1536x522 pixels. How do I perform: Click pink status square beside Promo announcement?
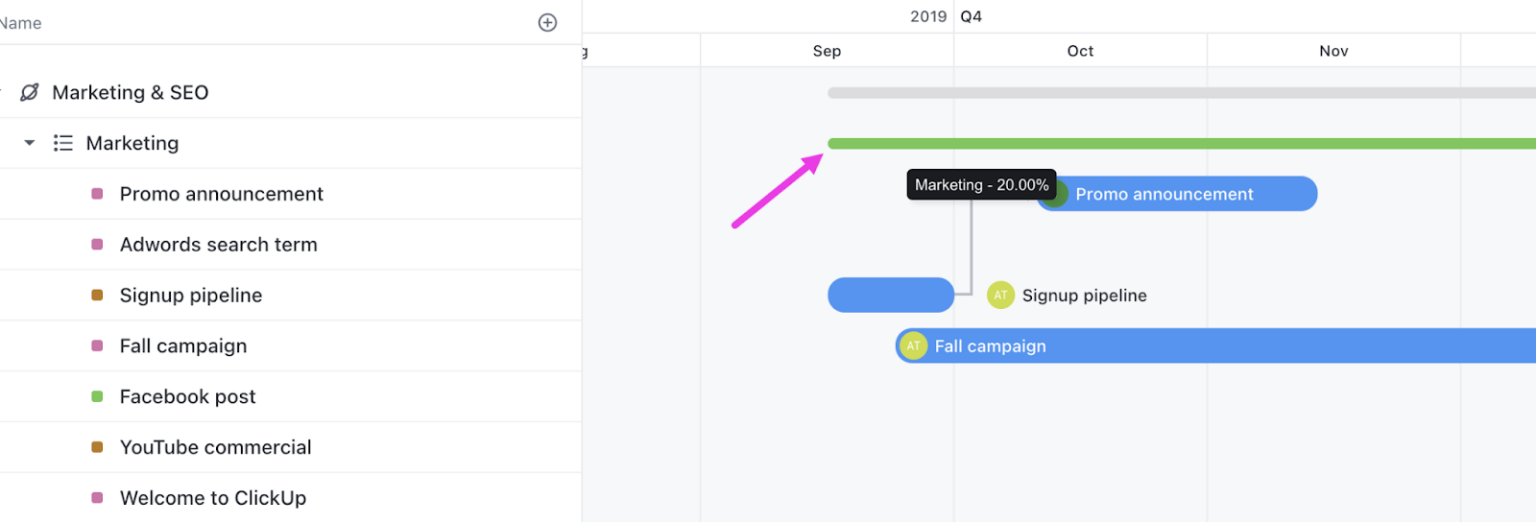[97, 194]
